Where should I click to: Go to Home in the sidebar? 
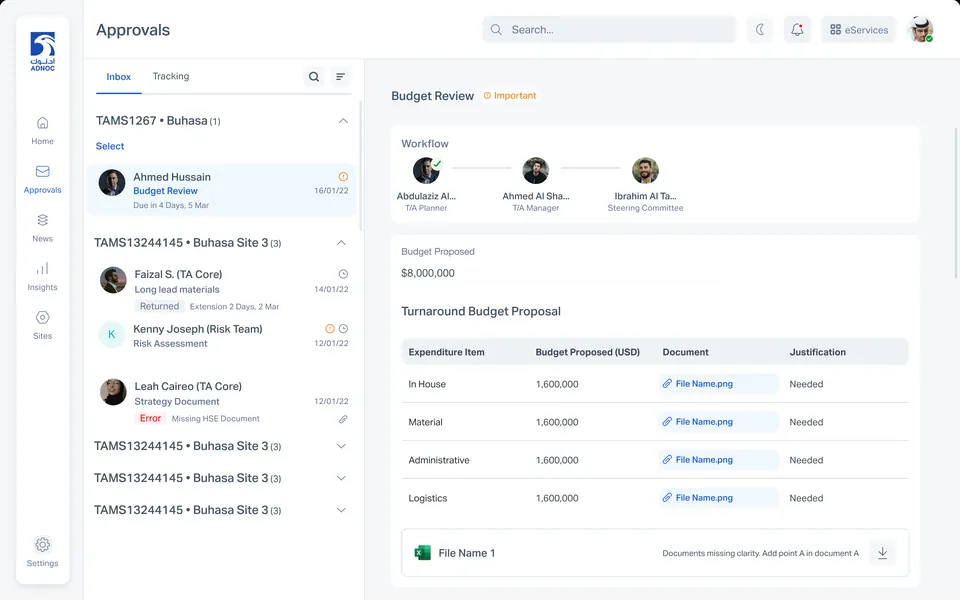[42, 131]
